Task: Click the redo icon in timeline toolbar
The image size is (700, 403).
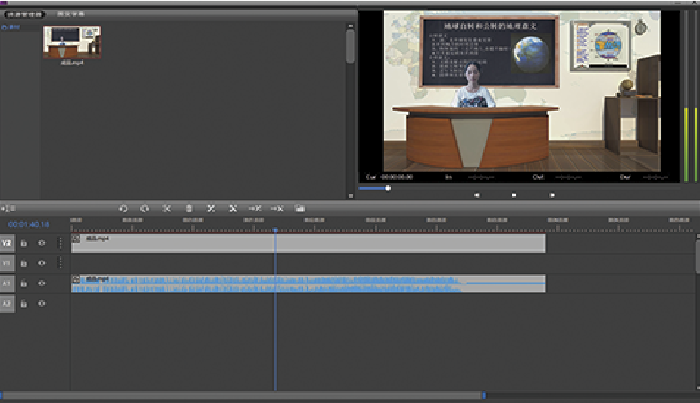Action: [145, 208]
